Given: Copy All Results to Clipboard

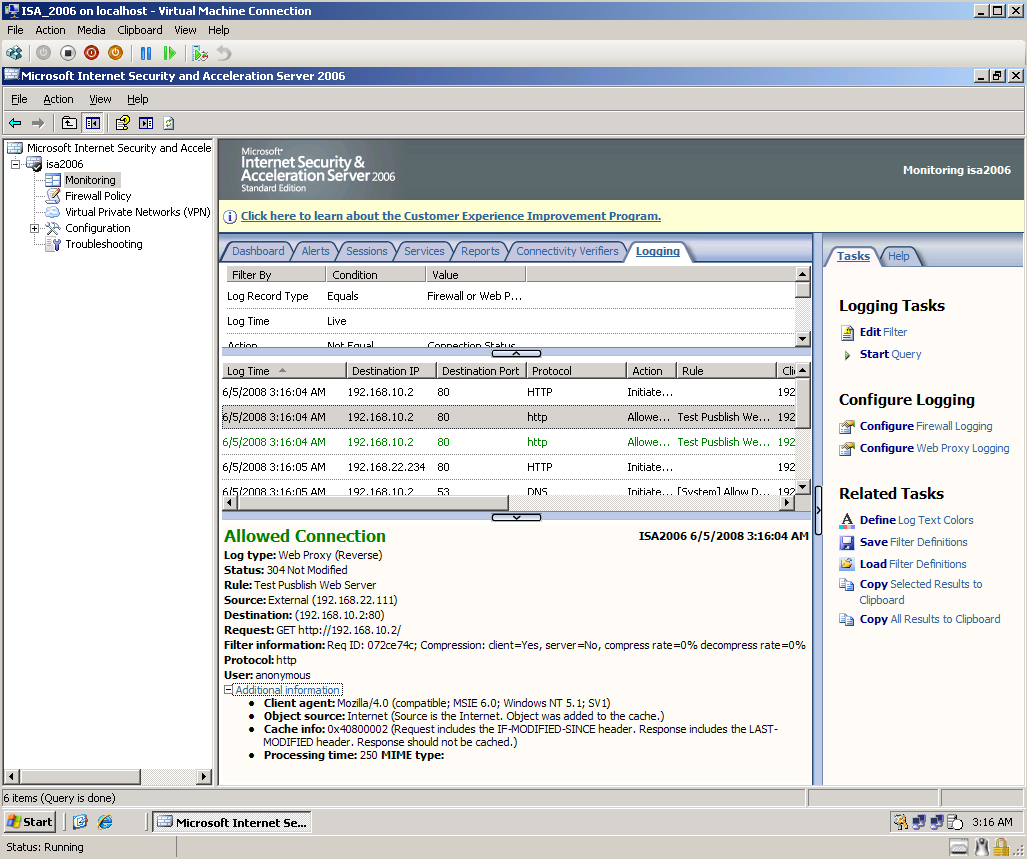Looking at the screenshot, I should pyautogui.click(x=929, y=619).
